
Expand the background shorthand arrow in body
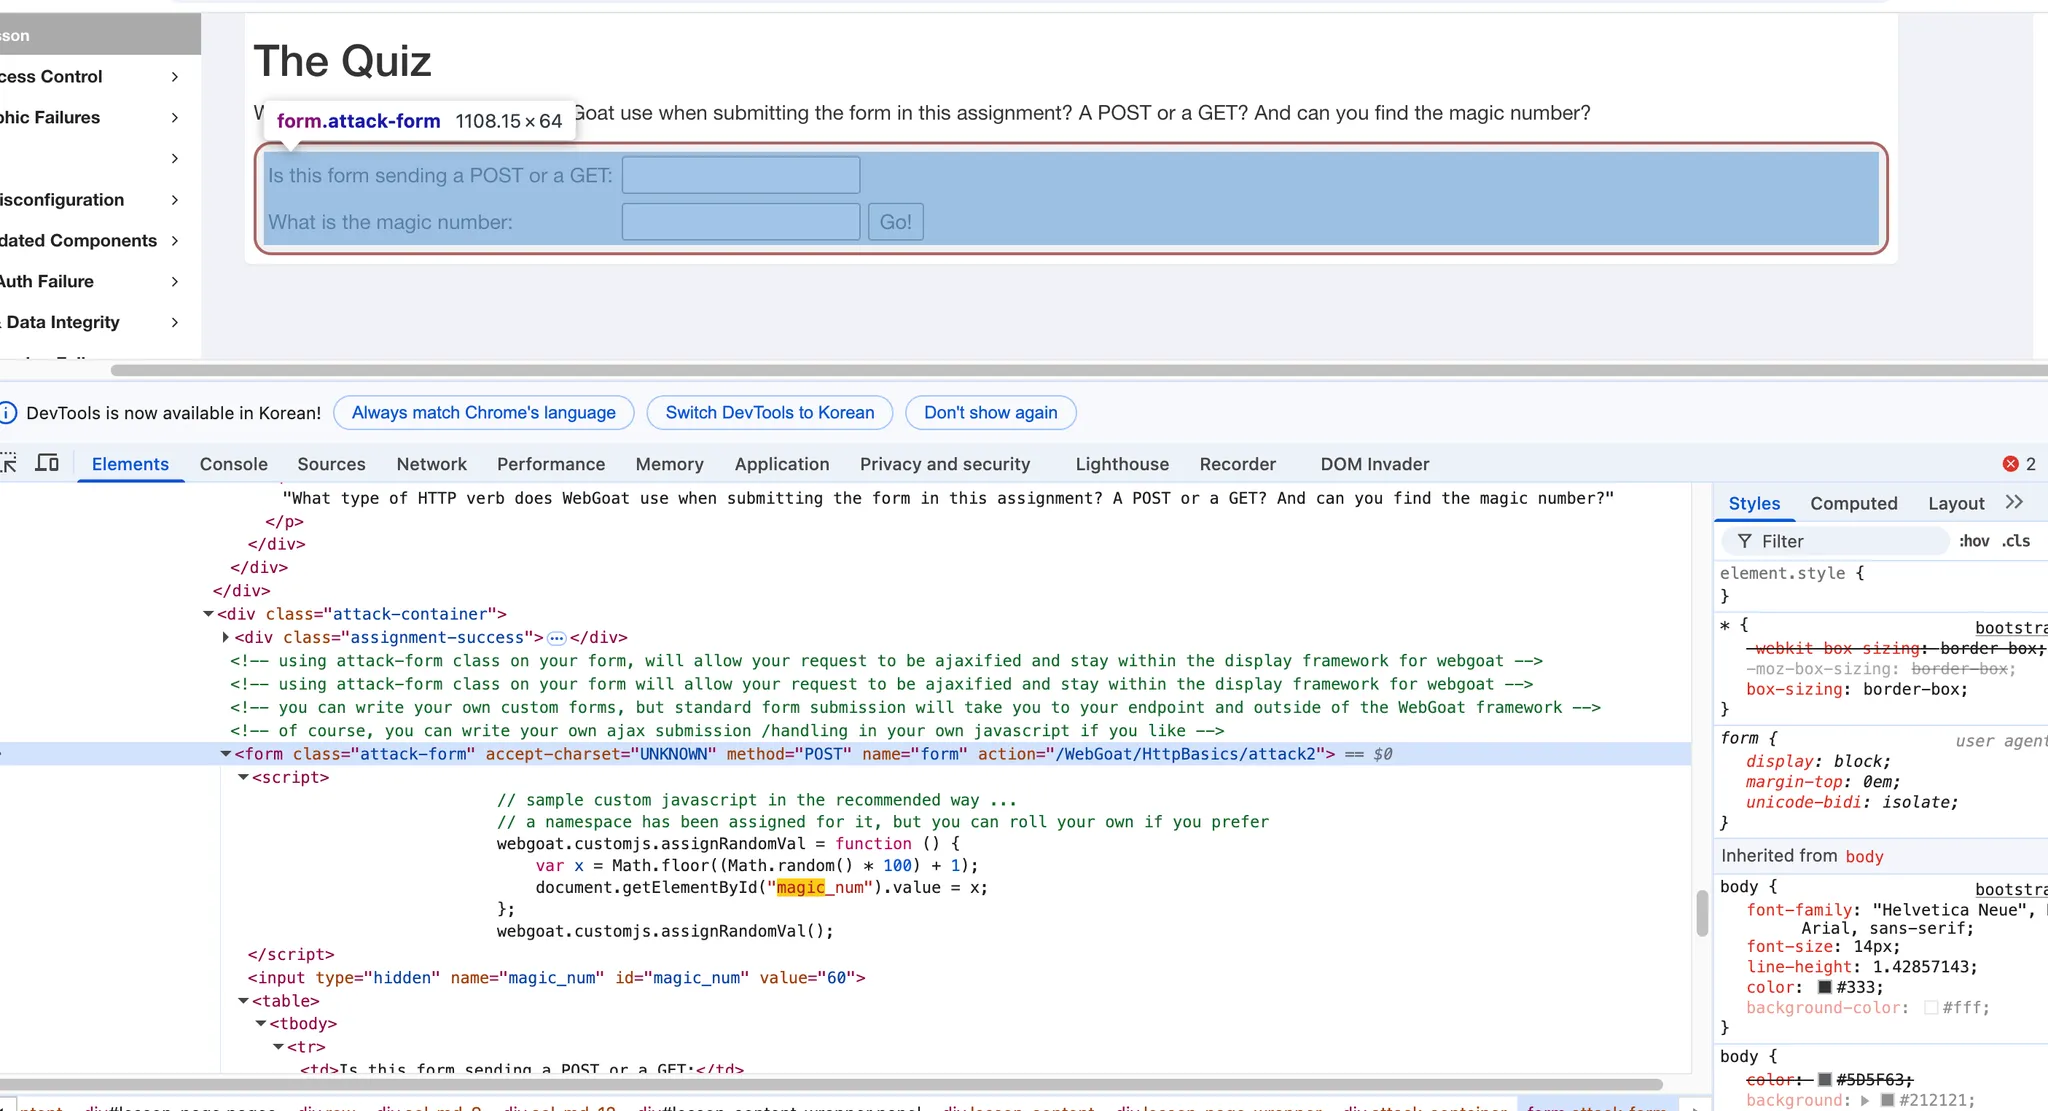pyautogui.click(x=1865, y=1100)
